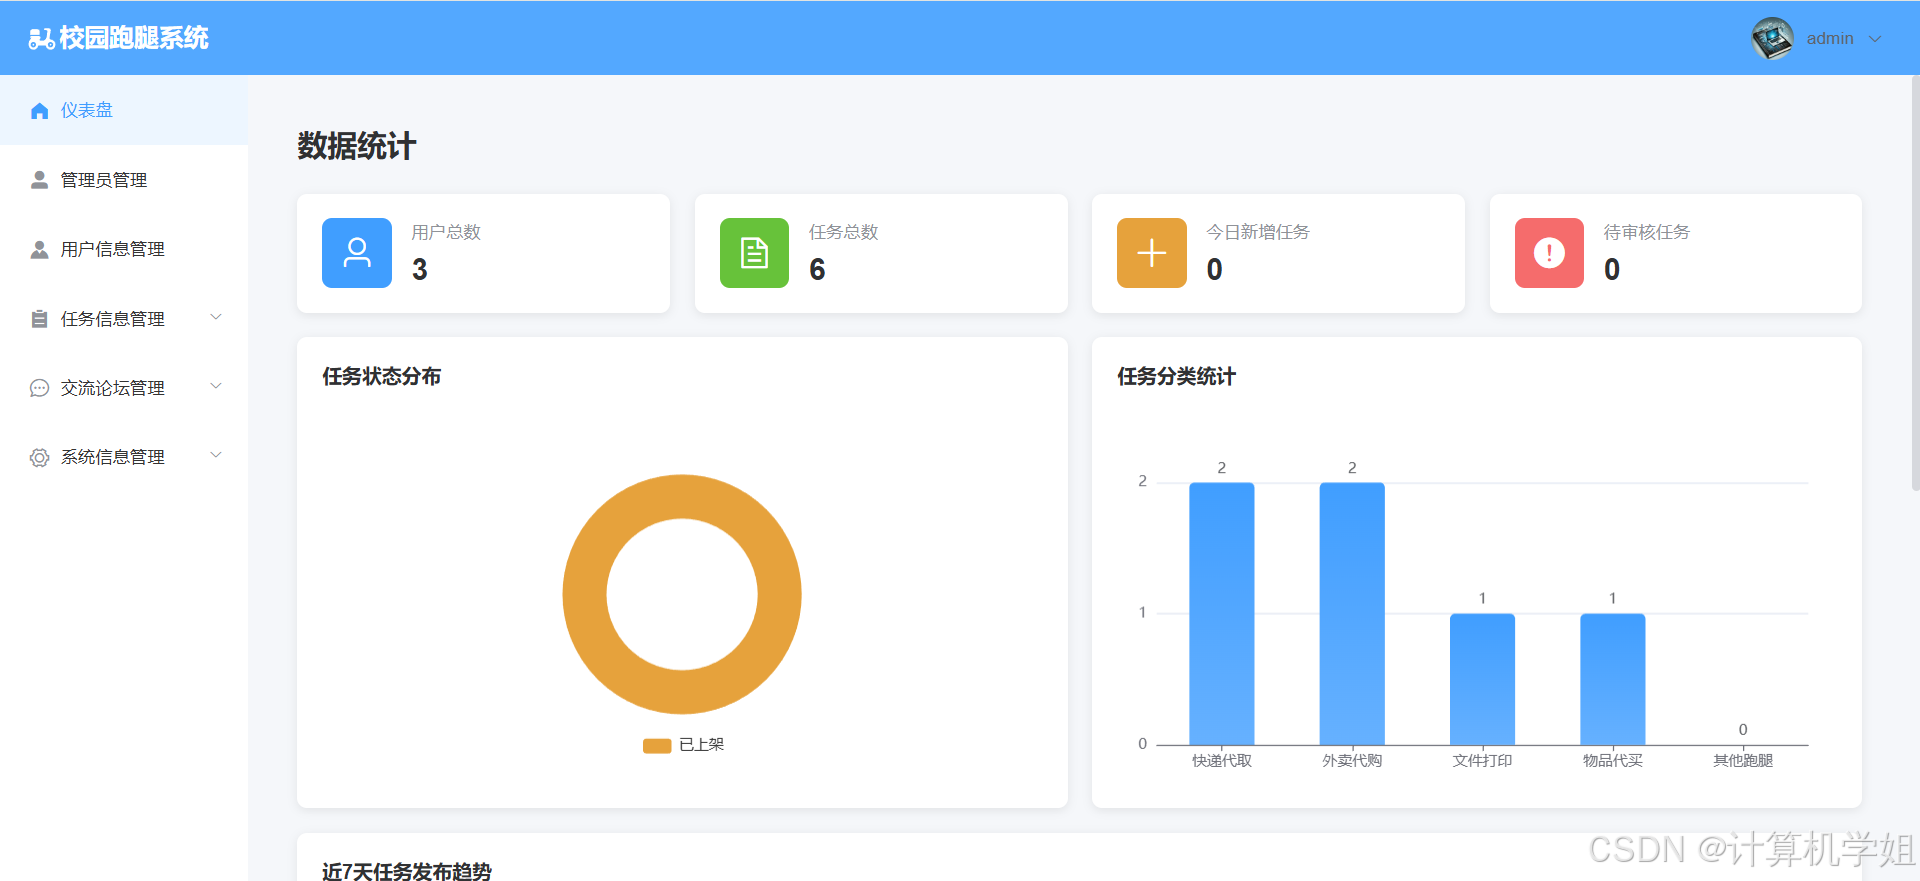Click the 快递代取 bar in chart
1920x881 pixels.
click(1222, 614)
